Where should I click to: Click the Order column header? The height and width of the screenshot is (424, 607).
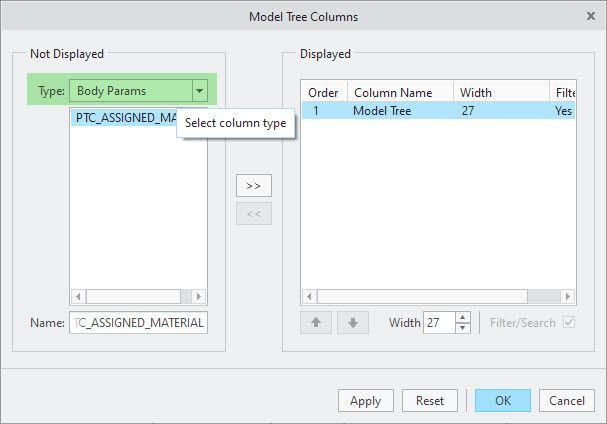[323, 92]
